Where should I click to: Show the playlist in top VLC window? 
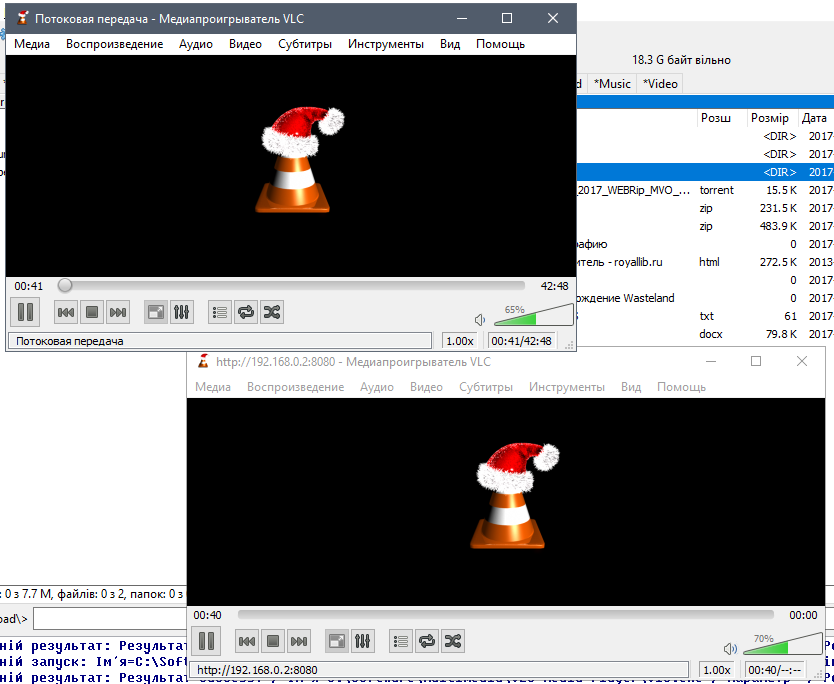220,312
